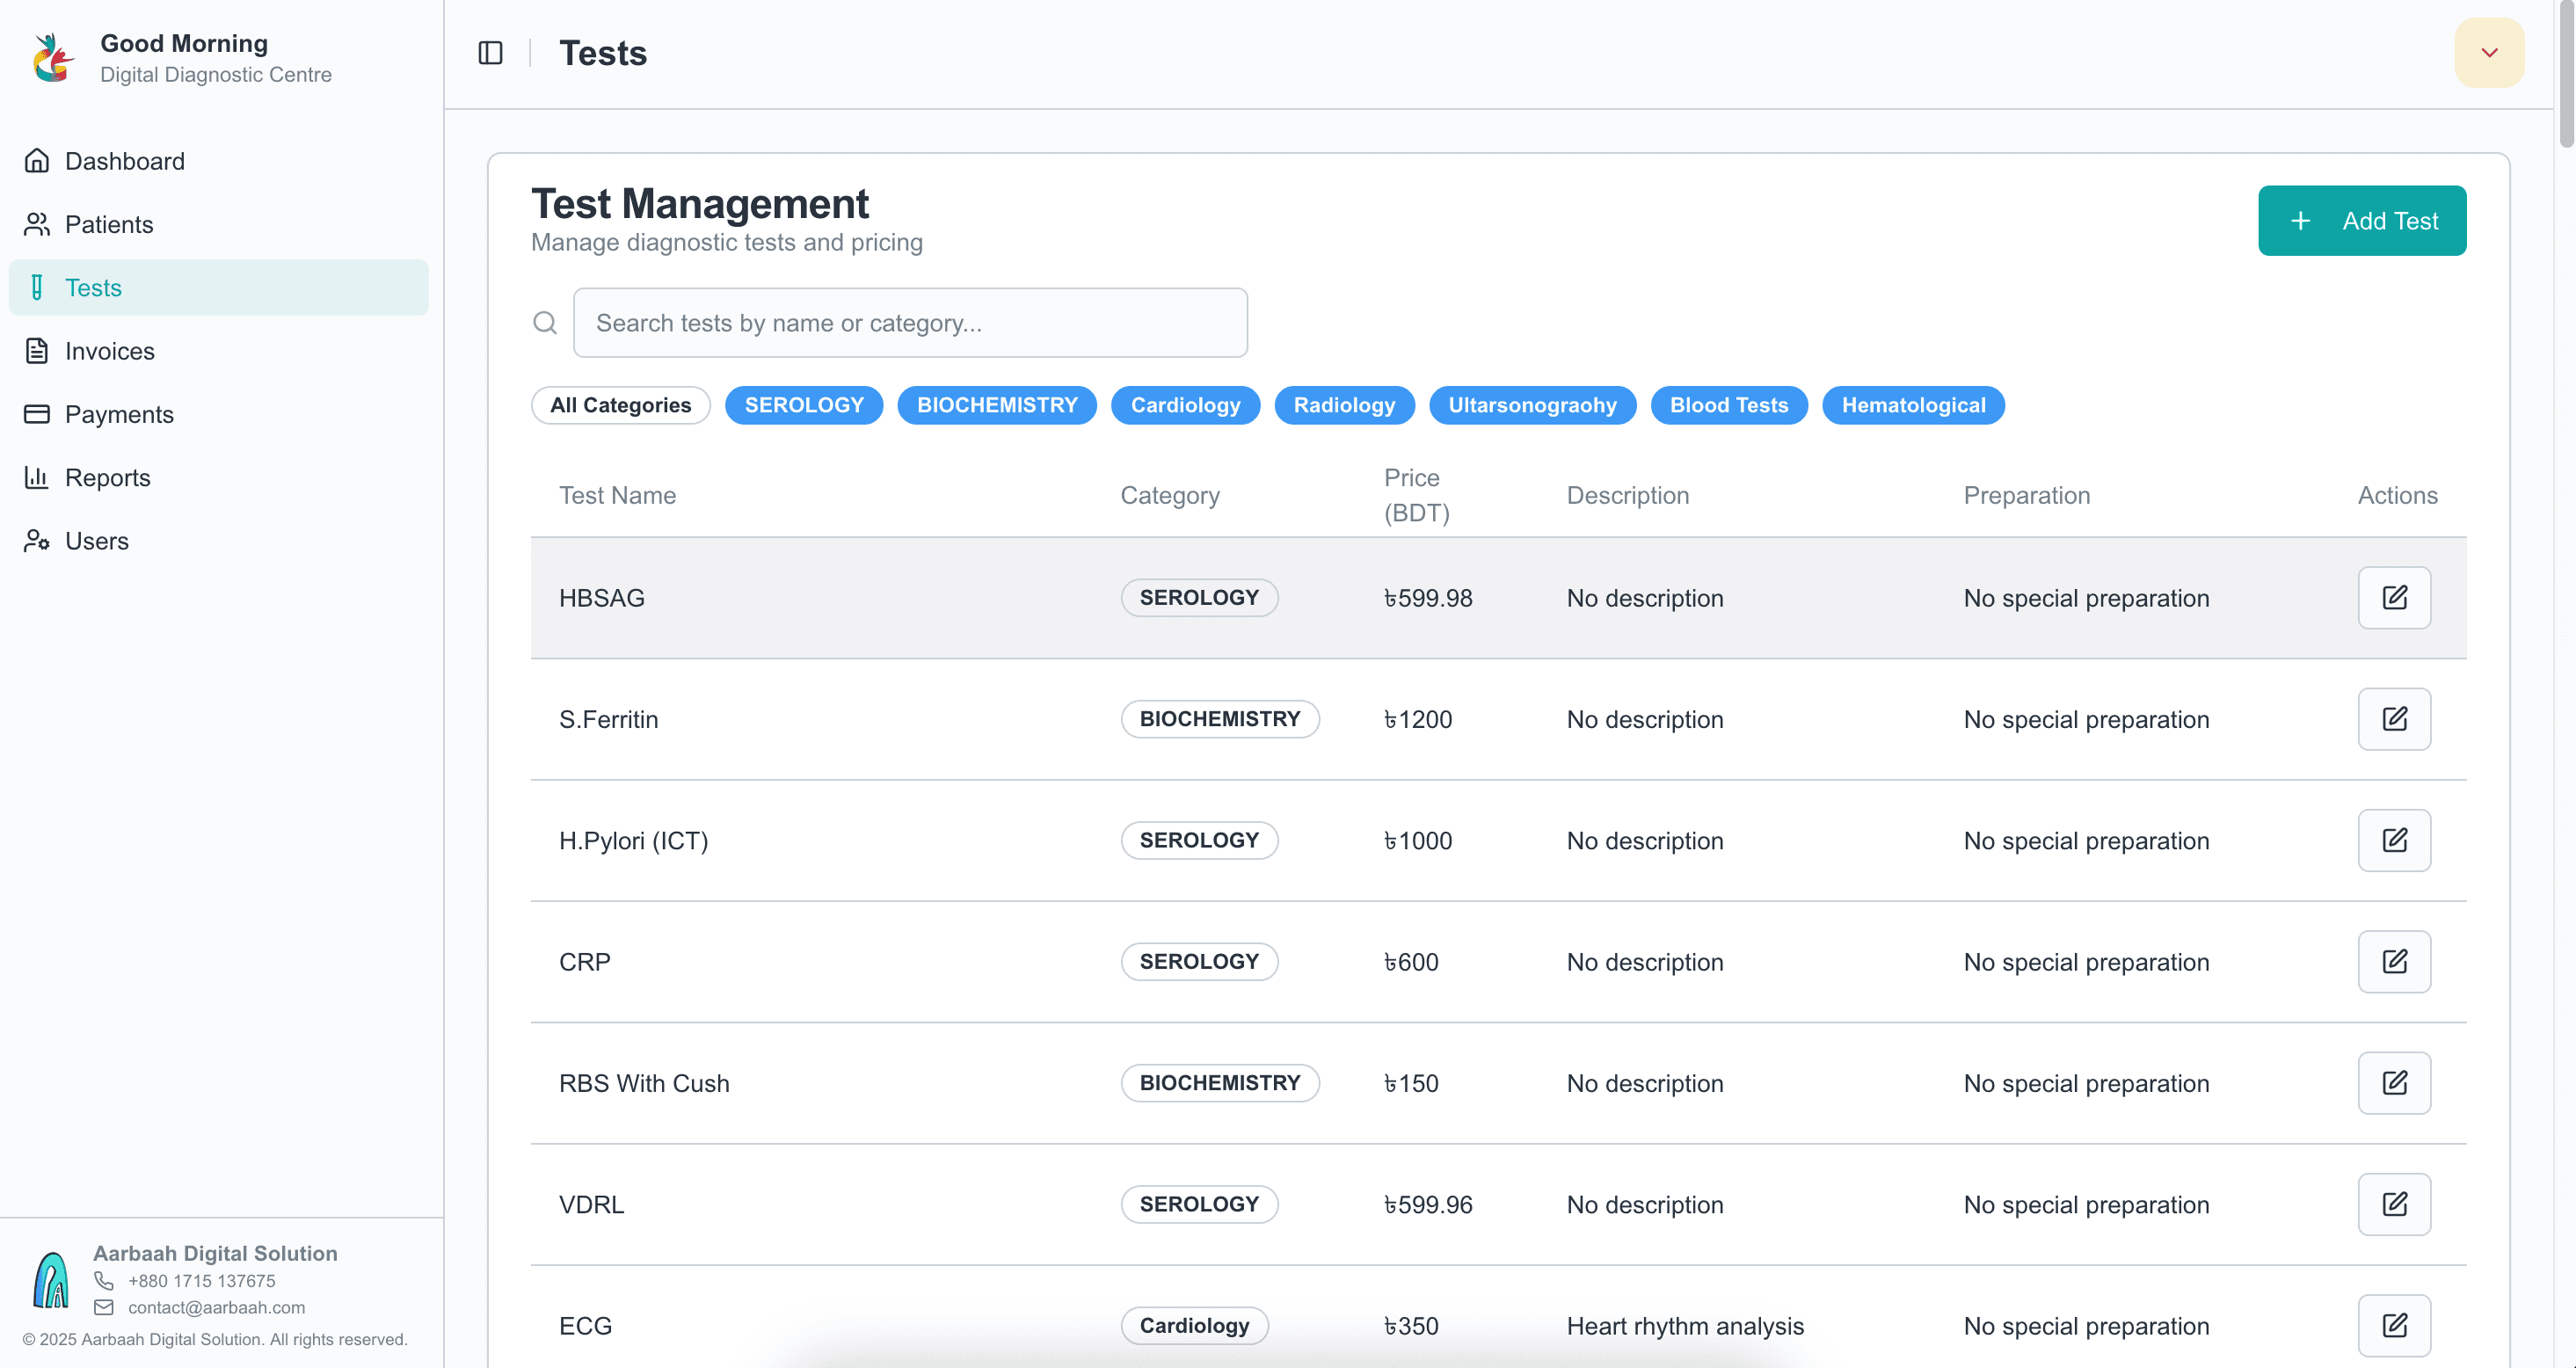Screen dimensions: 2576x1368
Task: Filter by Blood Tests category
Action: (1729, 405)
